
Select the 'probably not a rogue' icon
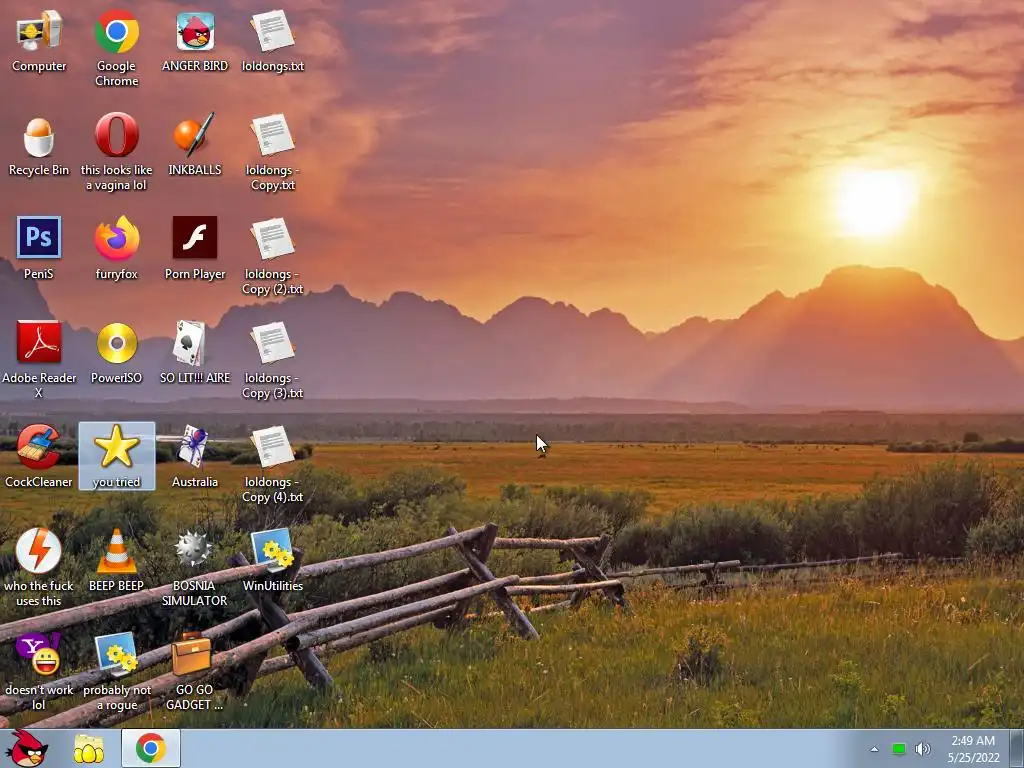tap(116, 672)
